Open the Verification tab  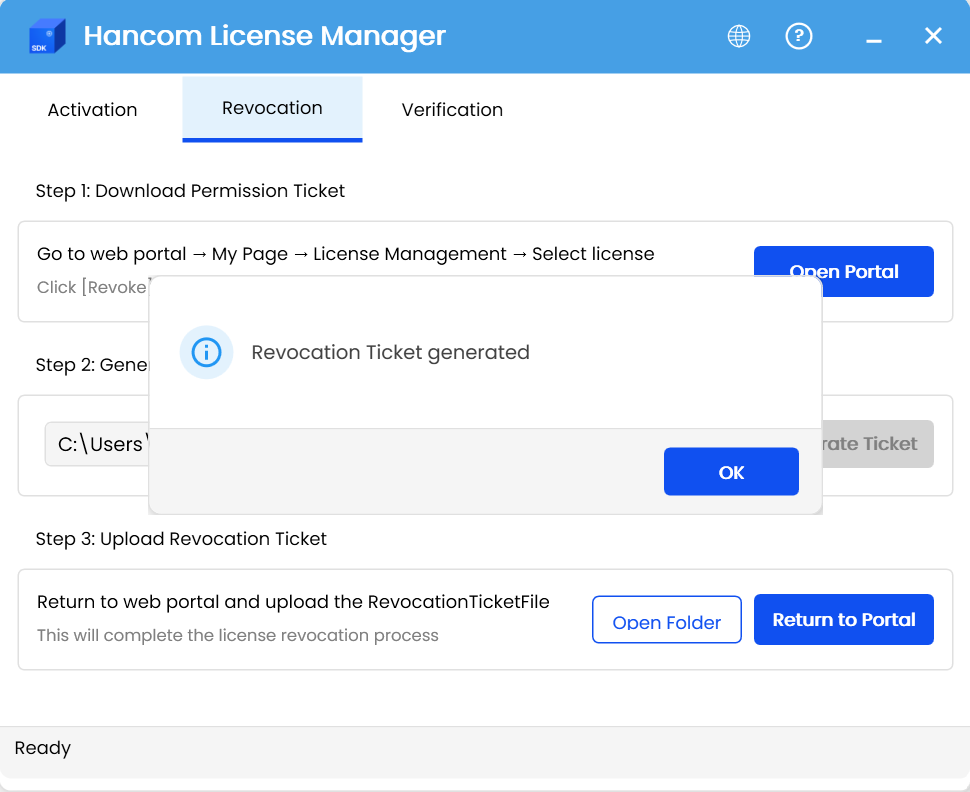[452, 110]
